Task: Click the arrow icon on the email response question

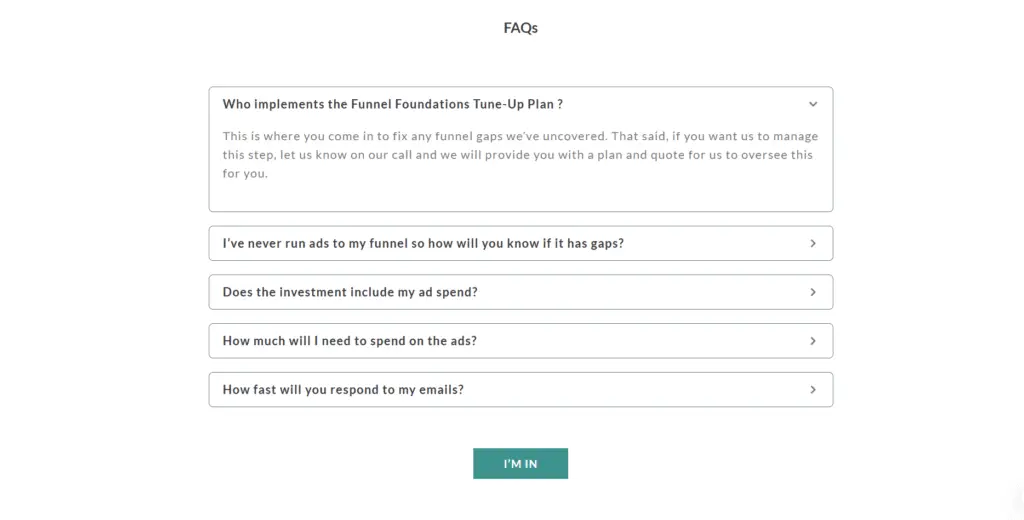Action: click(x=813, y=390)
